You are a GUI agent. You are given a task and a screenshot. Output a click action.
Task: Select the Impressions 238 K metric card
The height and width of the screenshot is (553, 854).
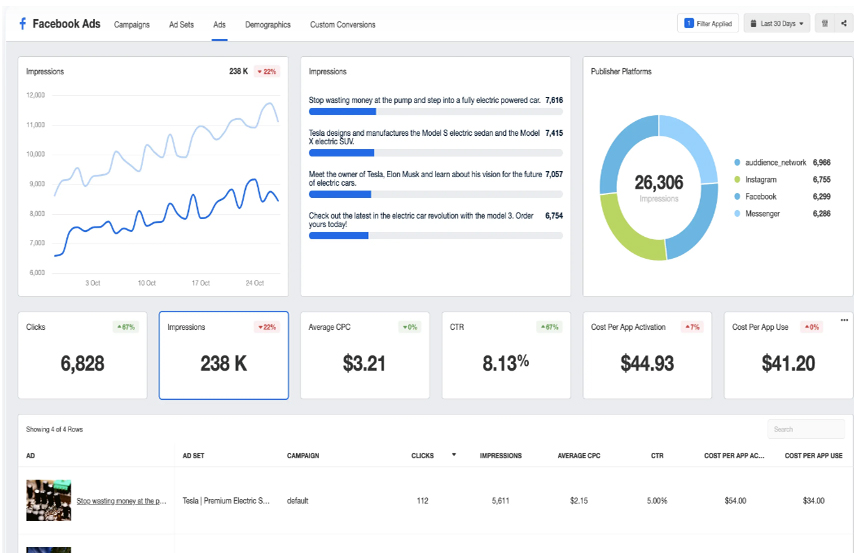224,355
